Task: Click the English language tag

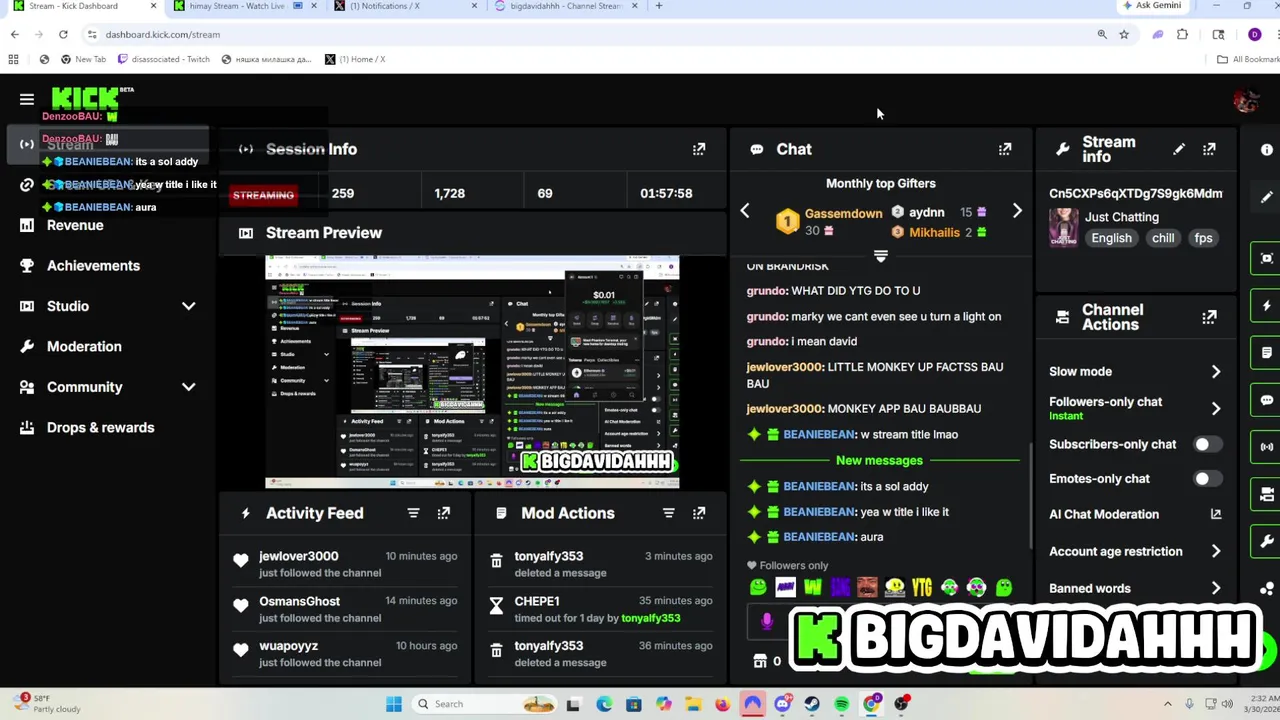Action: [x=1111, y=238]
